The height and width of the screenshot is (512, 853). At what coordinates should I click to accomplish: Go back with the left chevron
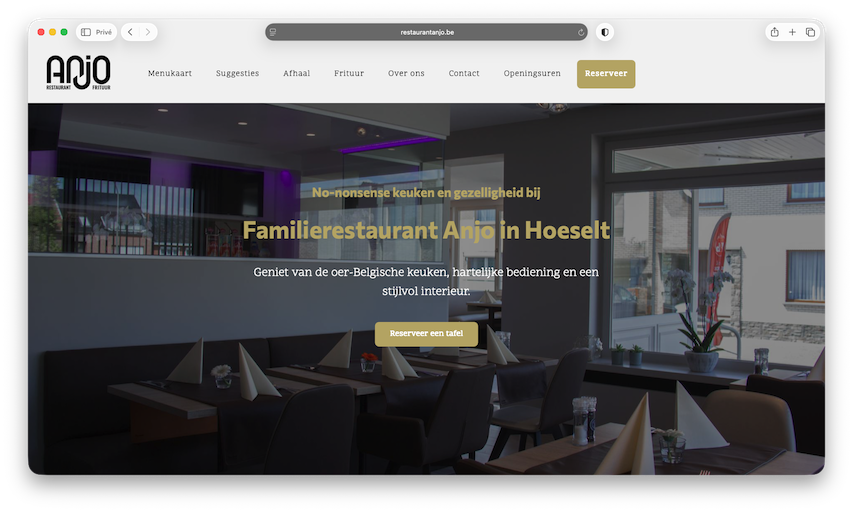pyautogui.click(x=130, y=32)
